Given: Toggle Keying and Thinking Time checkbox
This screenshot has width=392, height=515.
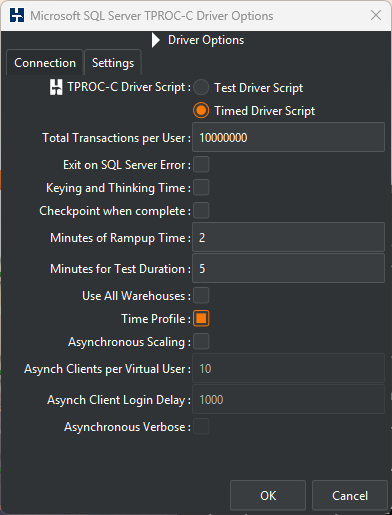Looking at the screenshot, I should tap(201, 188).
